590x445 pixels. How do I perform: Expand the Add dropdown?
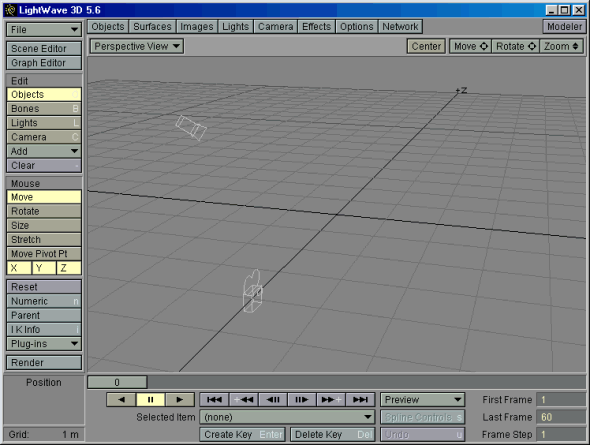click(x=44, y=151)
